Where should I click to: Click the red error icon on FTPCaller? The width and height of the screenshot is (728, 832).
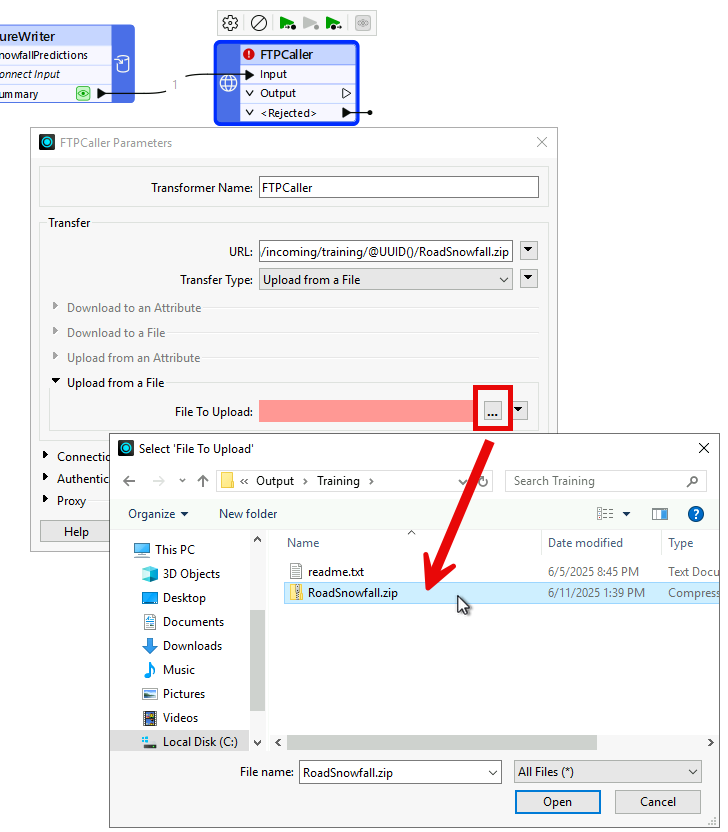(248, 55)
